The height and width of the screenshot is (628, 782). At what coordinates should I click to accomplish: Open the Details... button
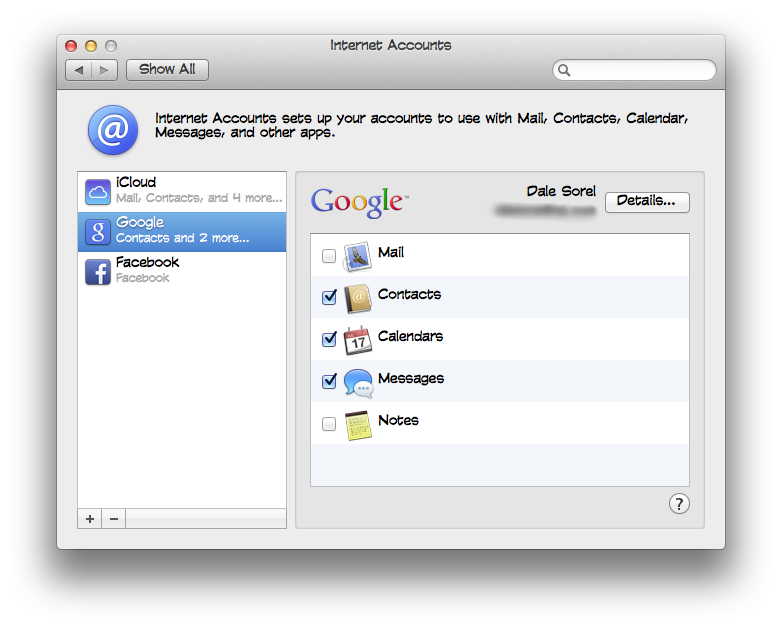(647, 202)
